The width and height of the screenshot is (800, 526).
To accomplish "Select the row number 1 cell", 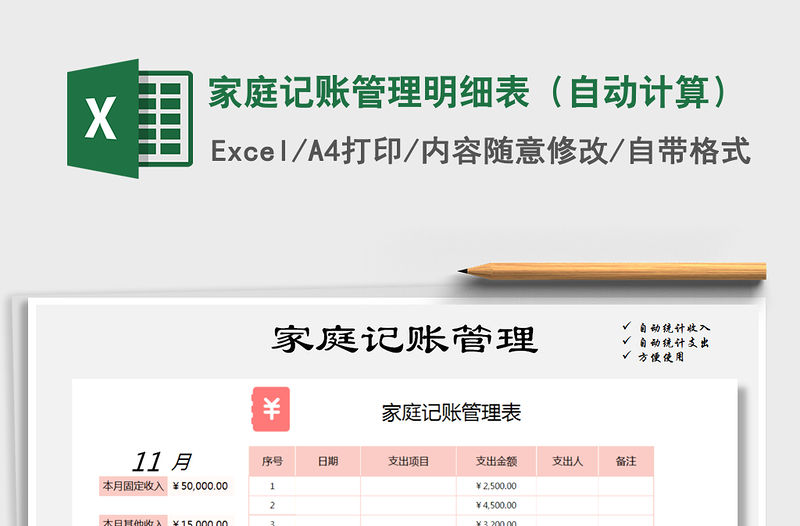I will [272, 486].
